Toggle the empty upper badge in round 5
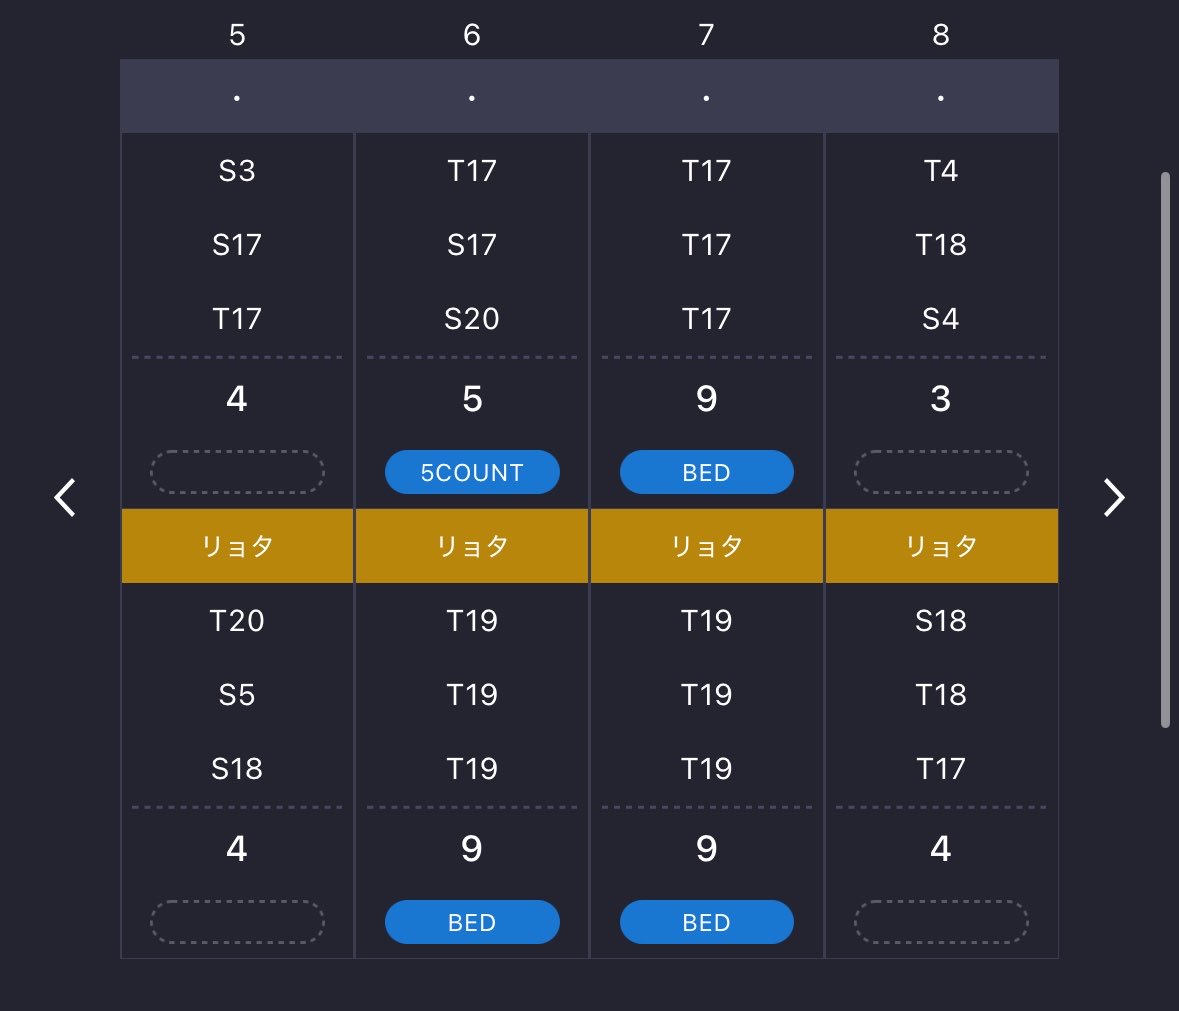1179x1011 pixels. (x=238, y=472)
